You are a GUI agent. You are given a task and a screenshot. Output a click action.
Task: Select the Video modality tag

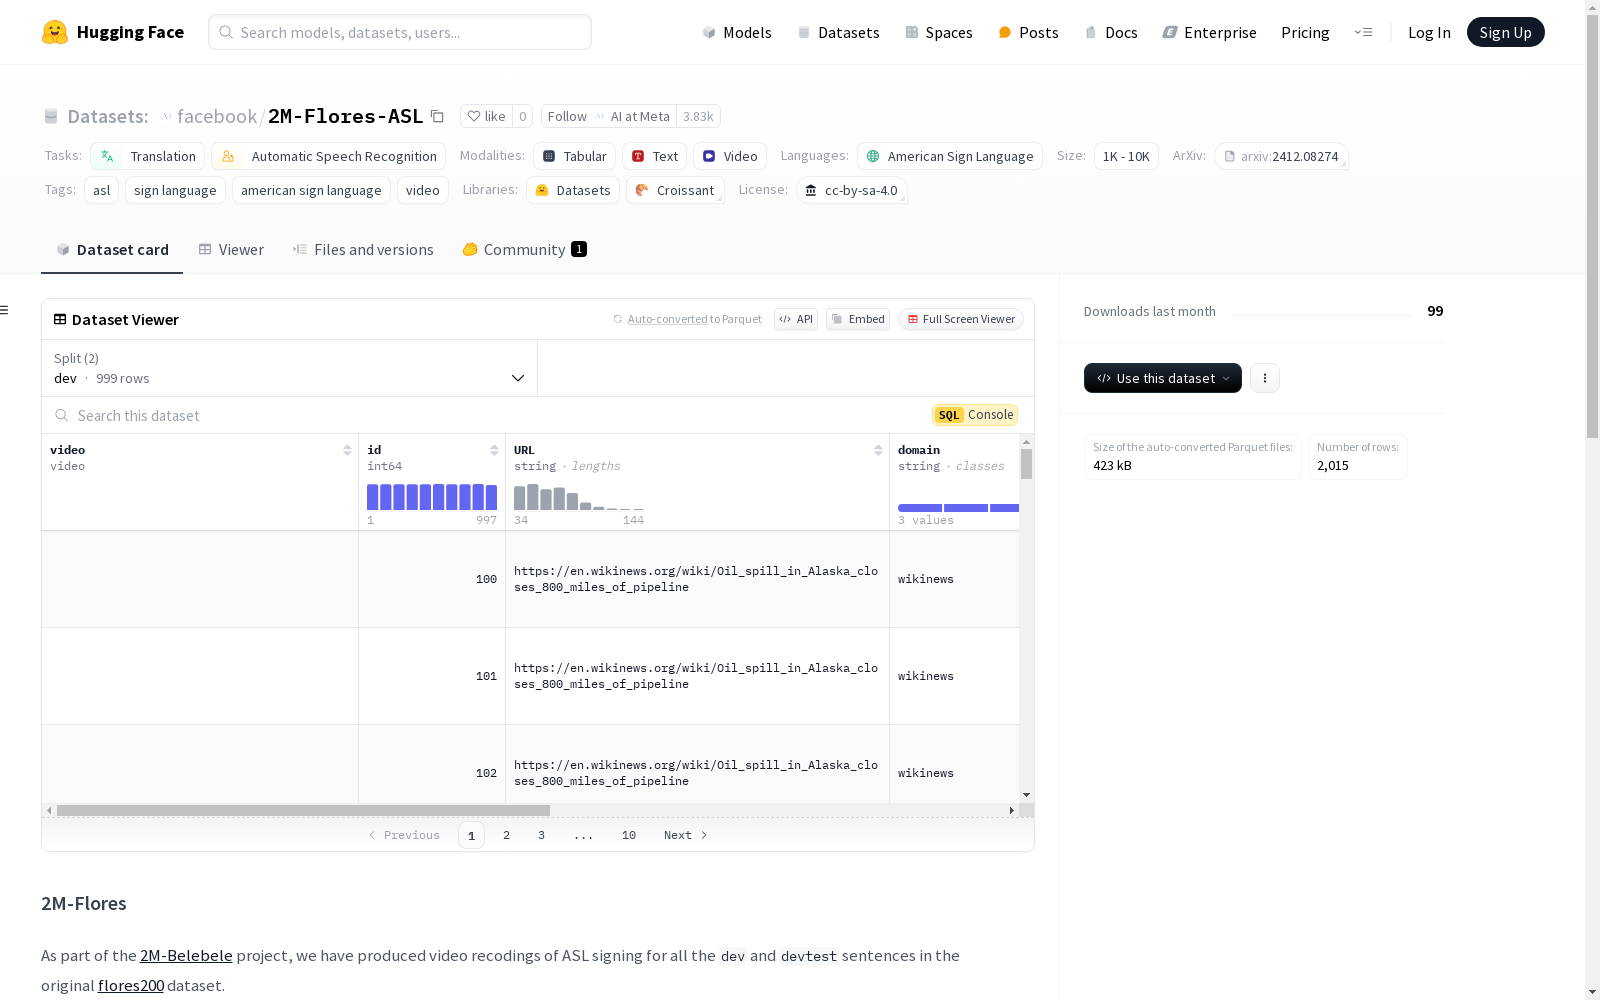730,156
